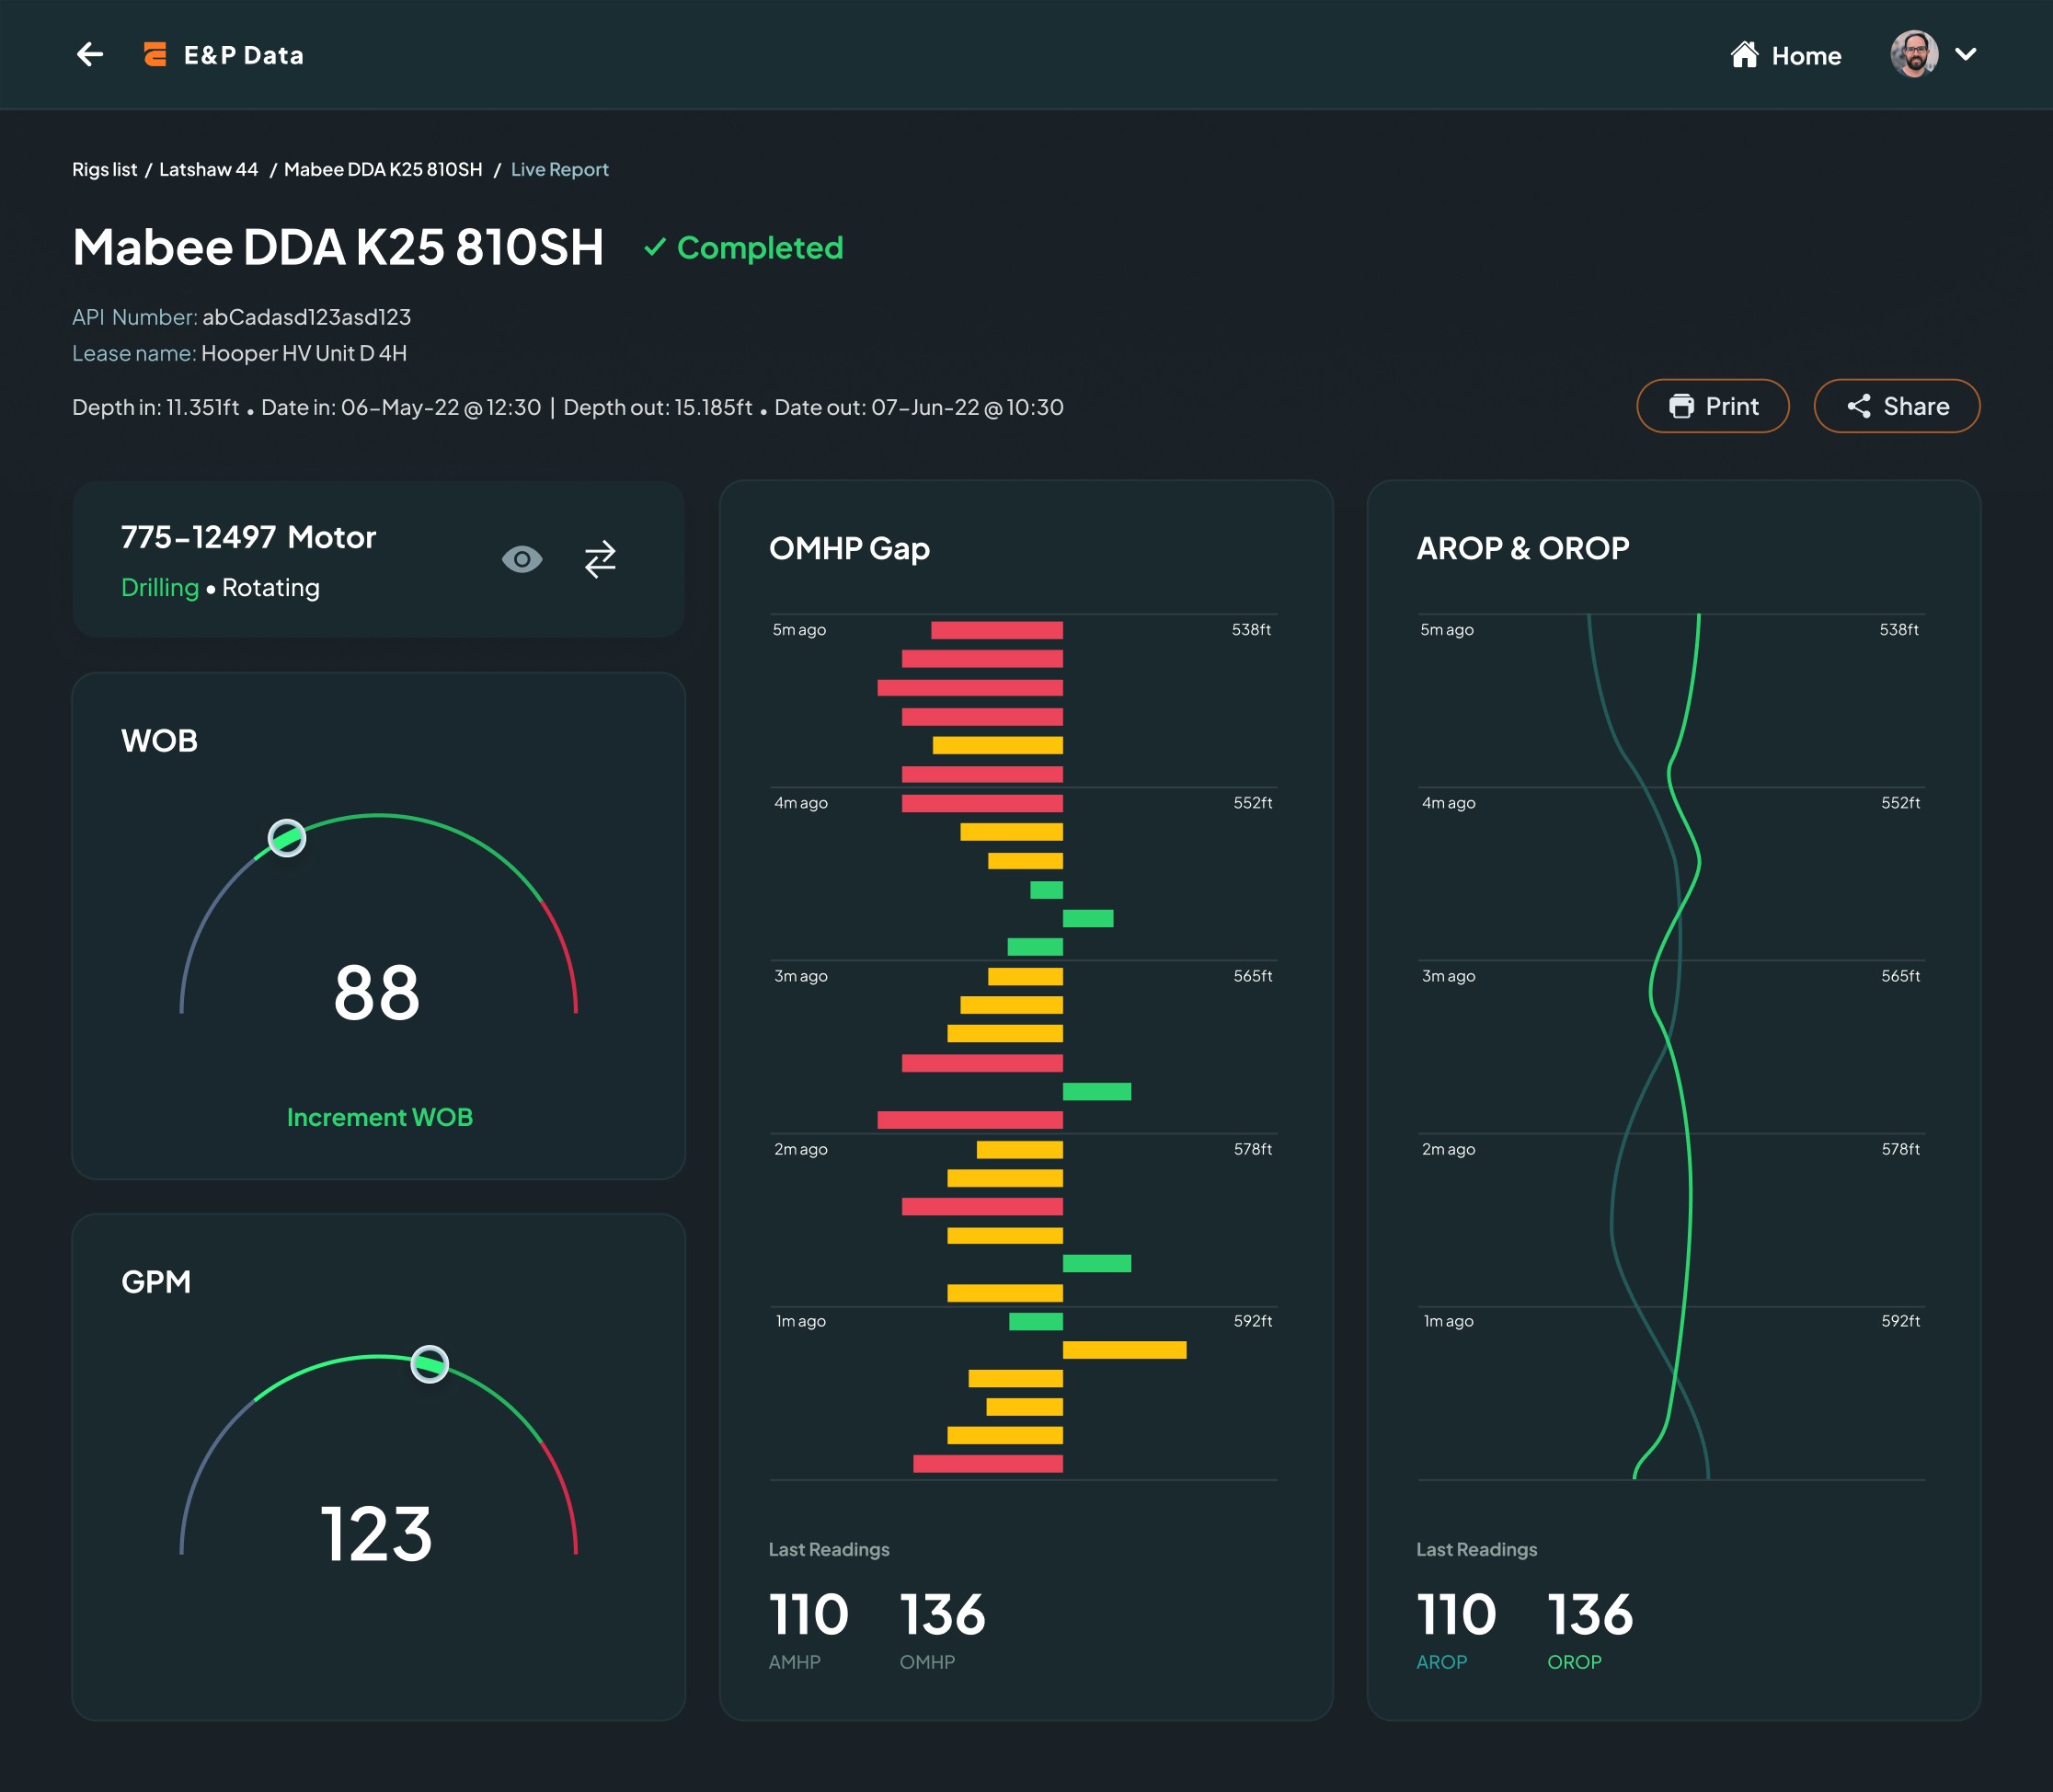This screenshot has width=2053, height=1792.
Task: Expand the user profile dropdown chevron
Action: pyautogui.click(x=1965, y=54)
